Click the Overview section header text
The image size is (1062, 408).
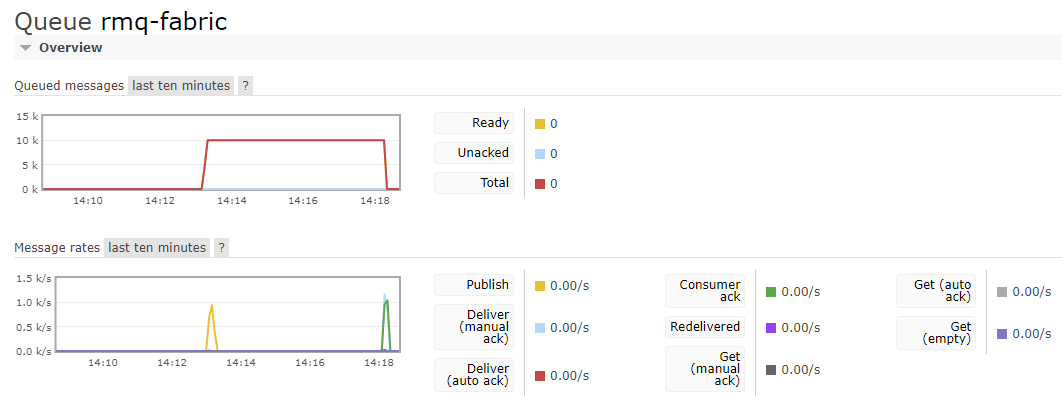[x=70, y=48]
